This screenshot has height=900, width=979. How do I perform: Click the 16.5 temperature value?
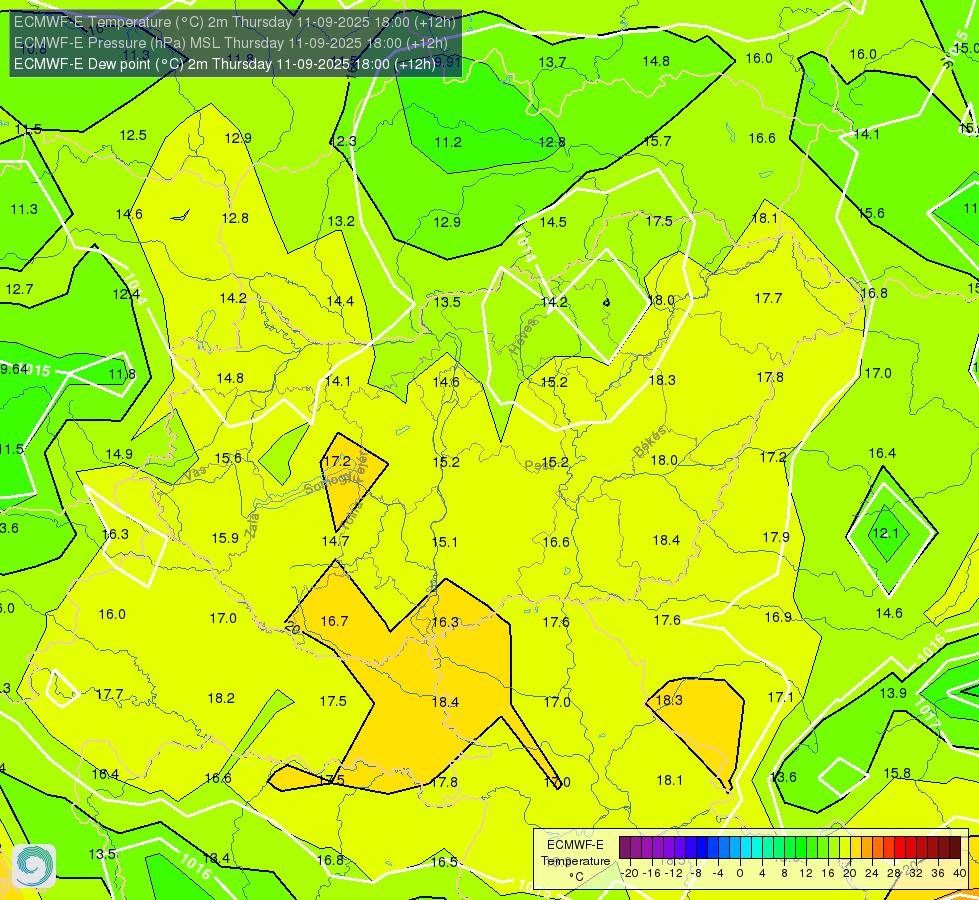(x=444, y=862)
